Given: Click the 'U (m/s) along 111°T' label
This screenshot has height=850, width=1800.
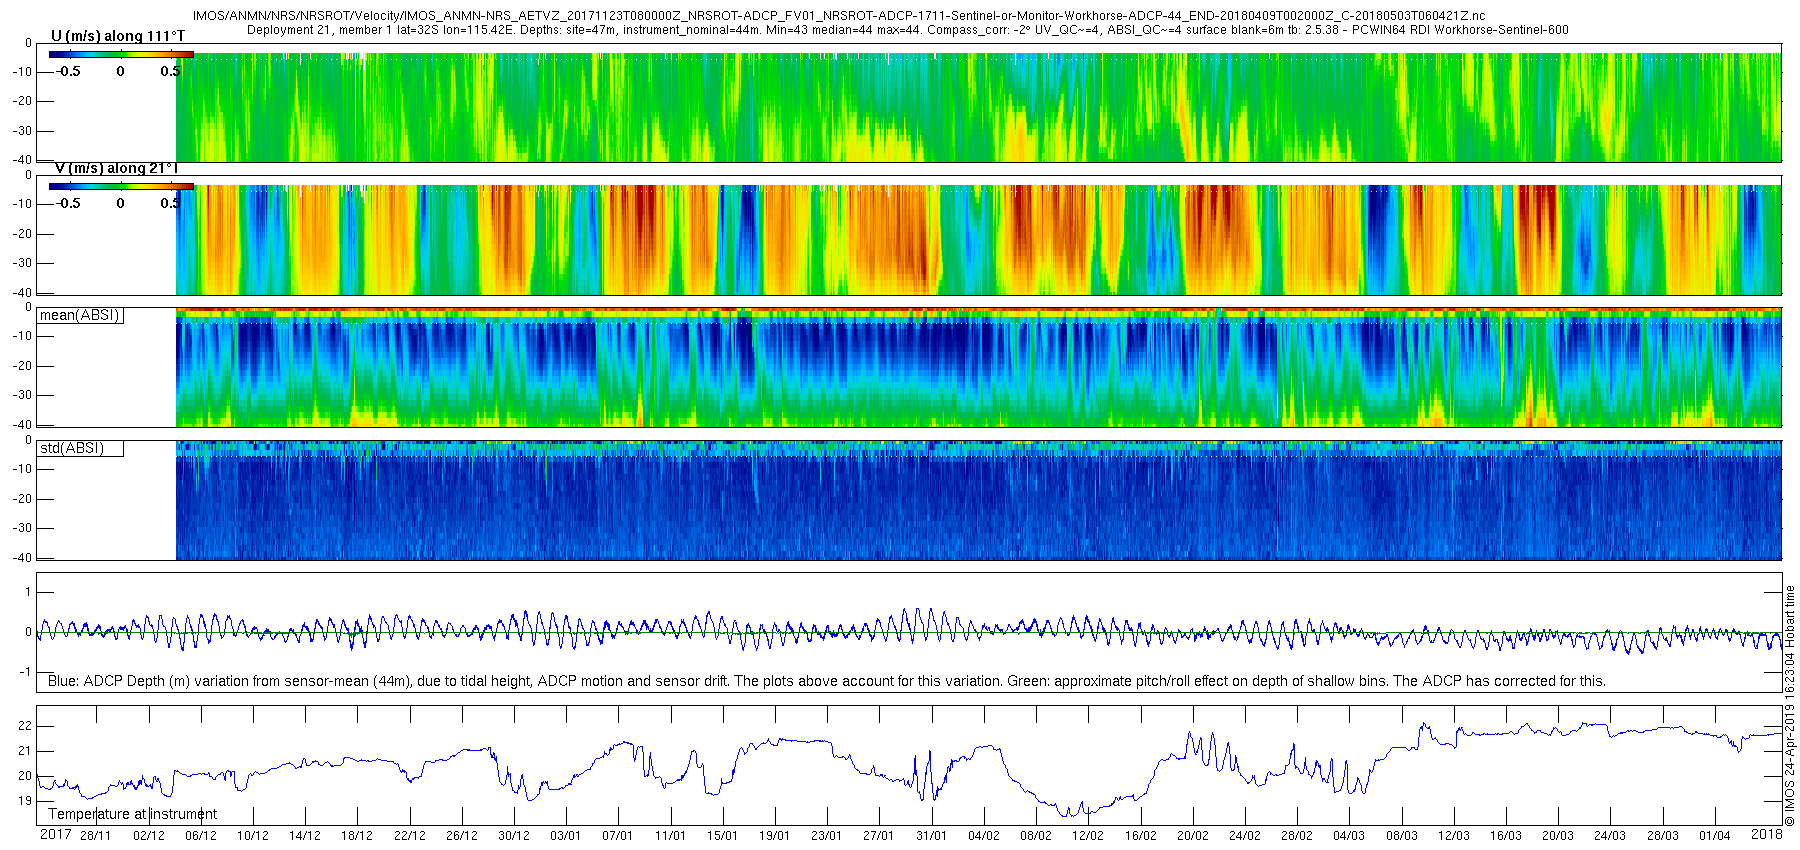Looking at the screenshot, I should tap(118, 36).
